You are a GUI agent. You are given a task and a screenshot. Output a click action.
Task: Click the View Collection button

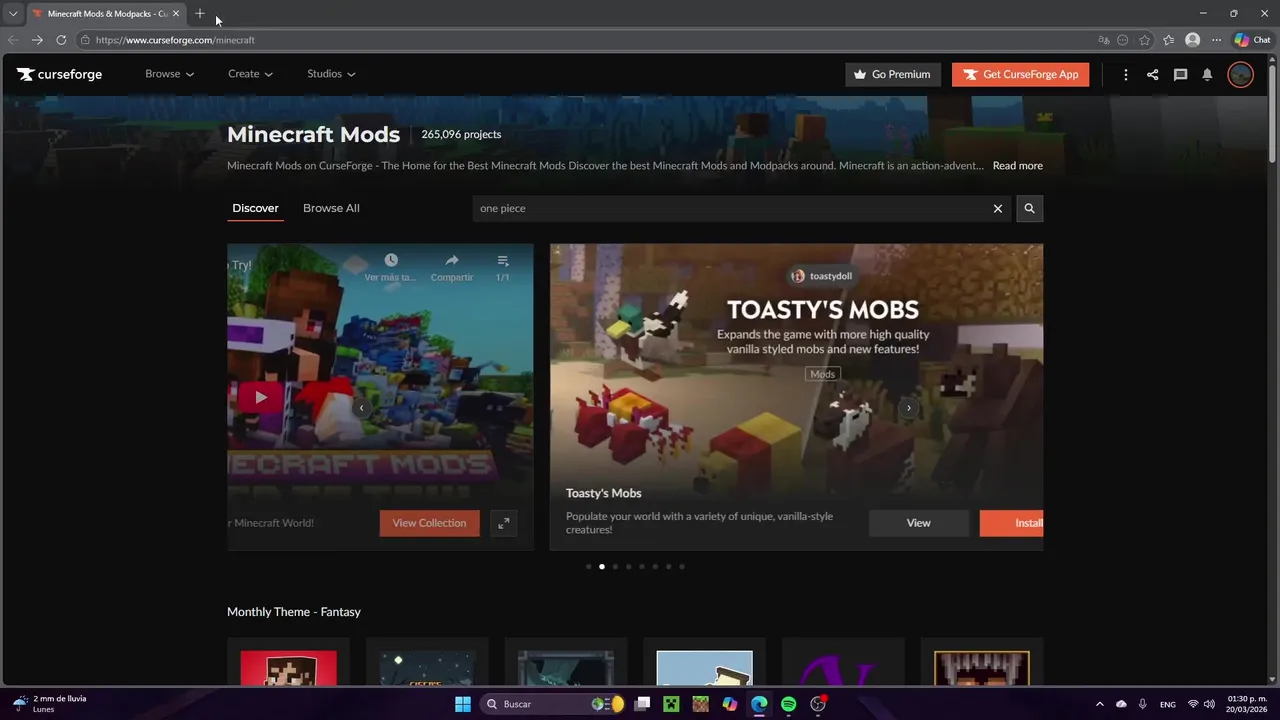429,523
